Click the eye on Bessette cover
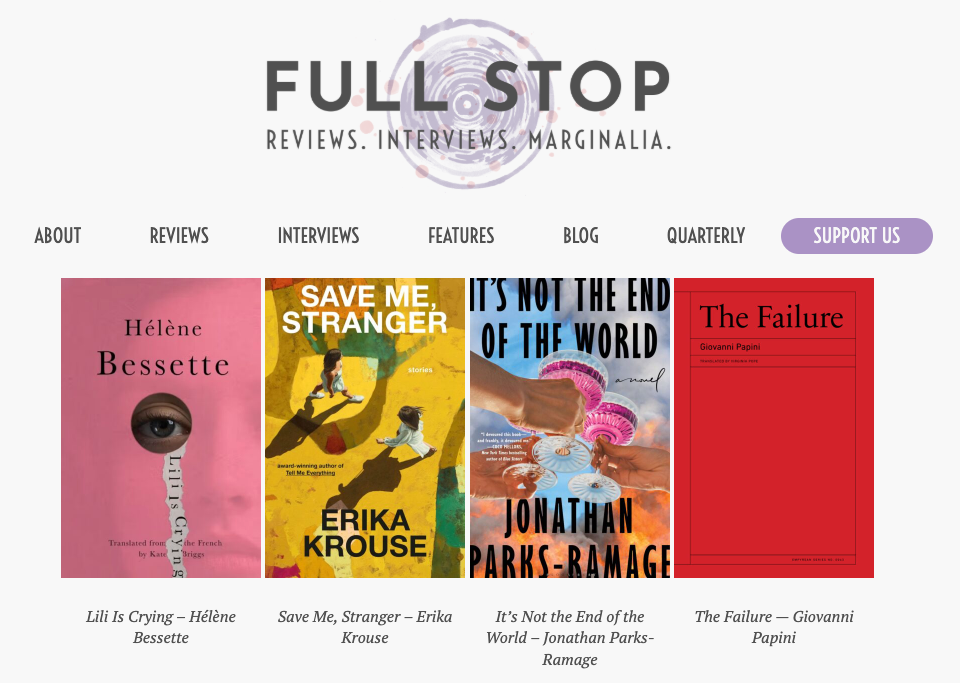This screenshot has height=683, width=960. 162,424
